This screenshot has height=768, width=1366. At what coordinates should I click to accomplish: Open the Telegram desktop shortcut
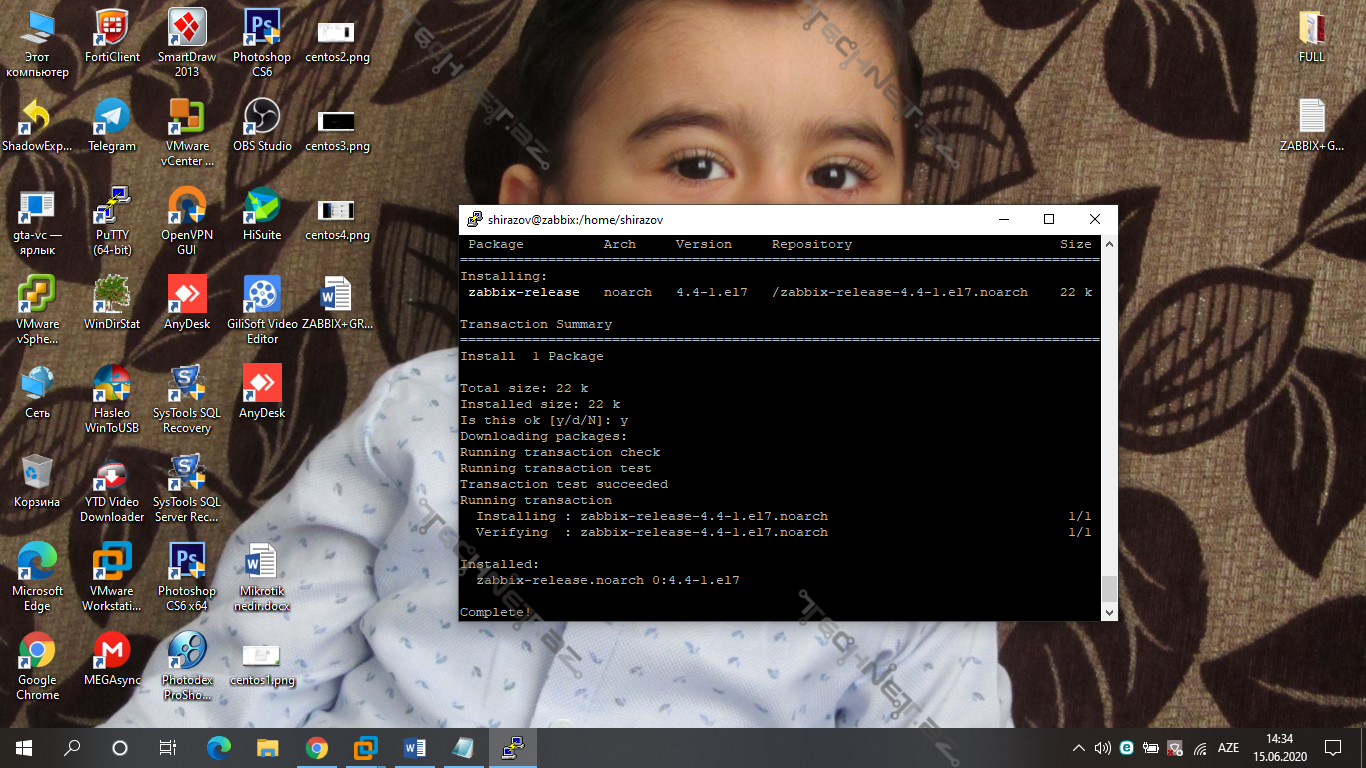point(111,117)
